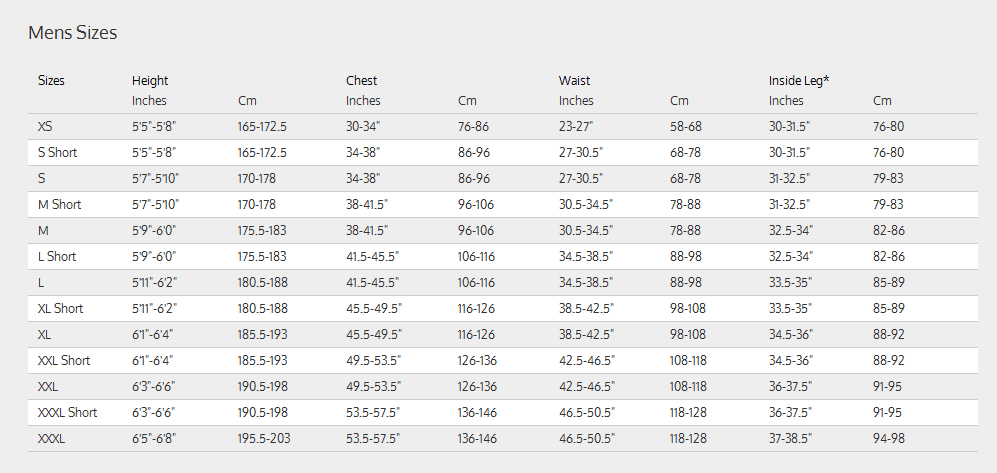
Task: Click the XXXL row height 6'5"-6'8" cell
Action: click(155, 439)
